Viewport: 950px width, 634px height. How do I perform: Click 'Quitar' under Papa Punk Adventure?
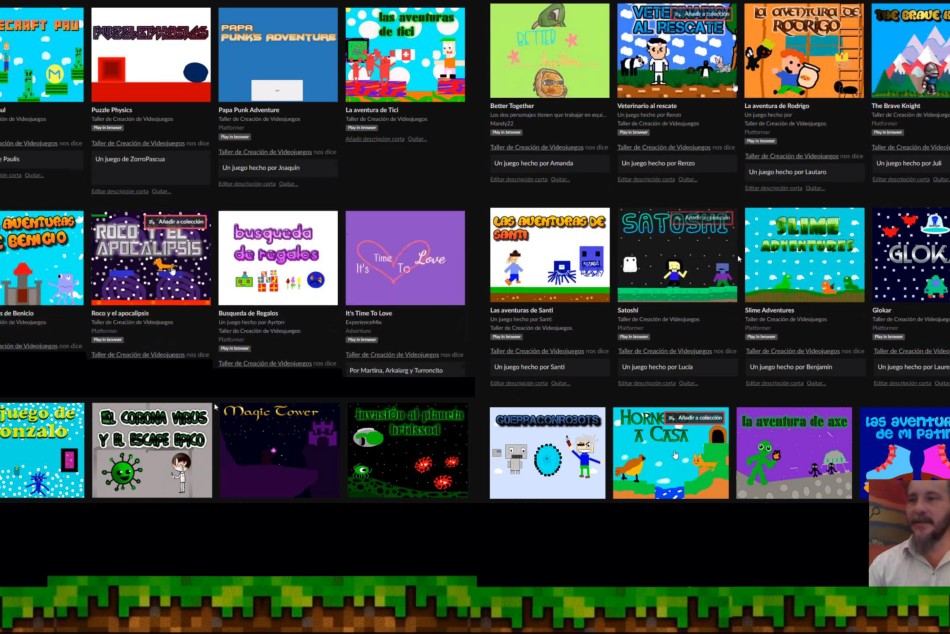click(288, 184)
